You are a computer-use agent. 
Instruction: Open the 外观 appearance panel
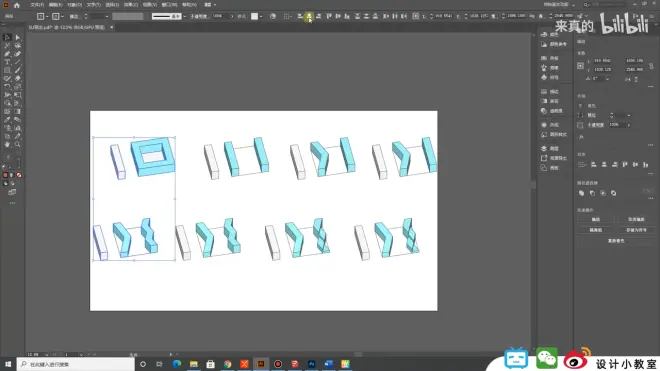[x=550, y=125]
